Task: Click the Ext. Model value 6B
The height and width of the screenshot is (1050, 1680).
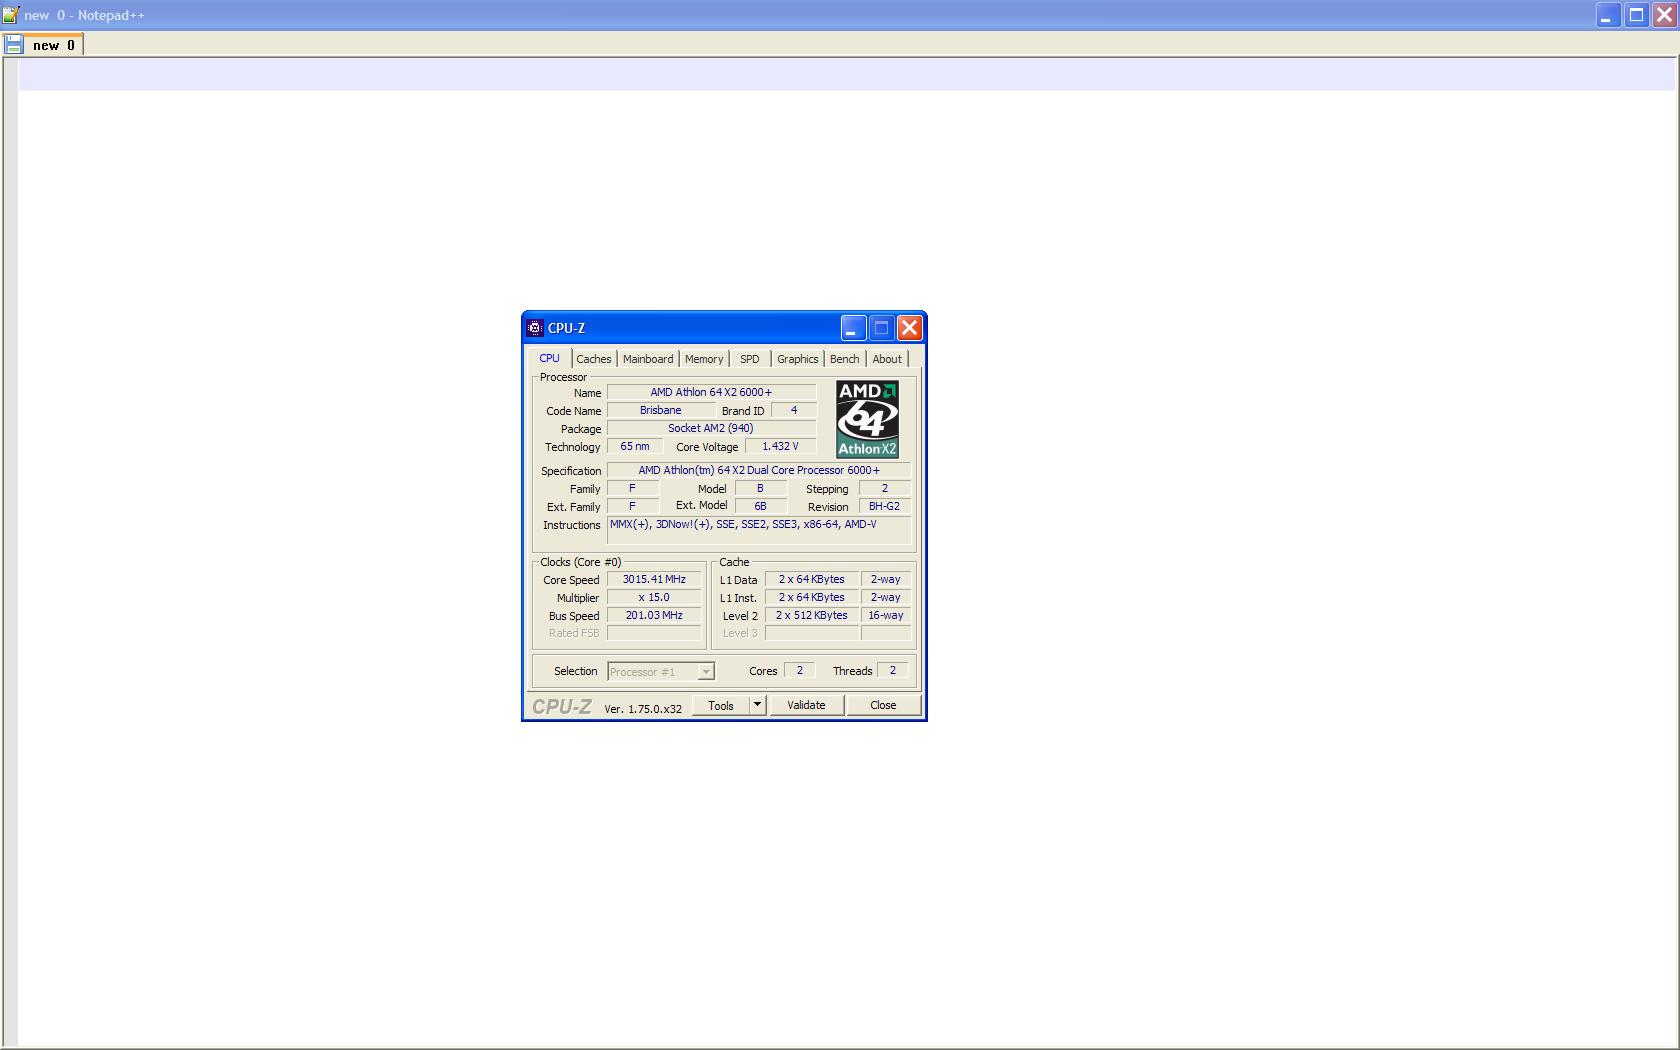Action: click(760, 506)
